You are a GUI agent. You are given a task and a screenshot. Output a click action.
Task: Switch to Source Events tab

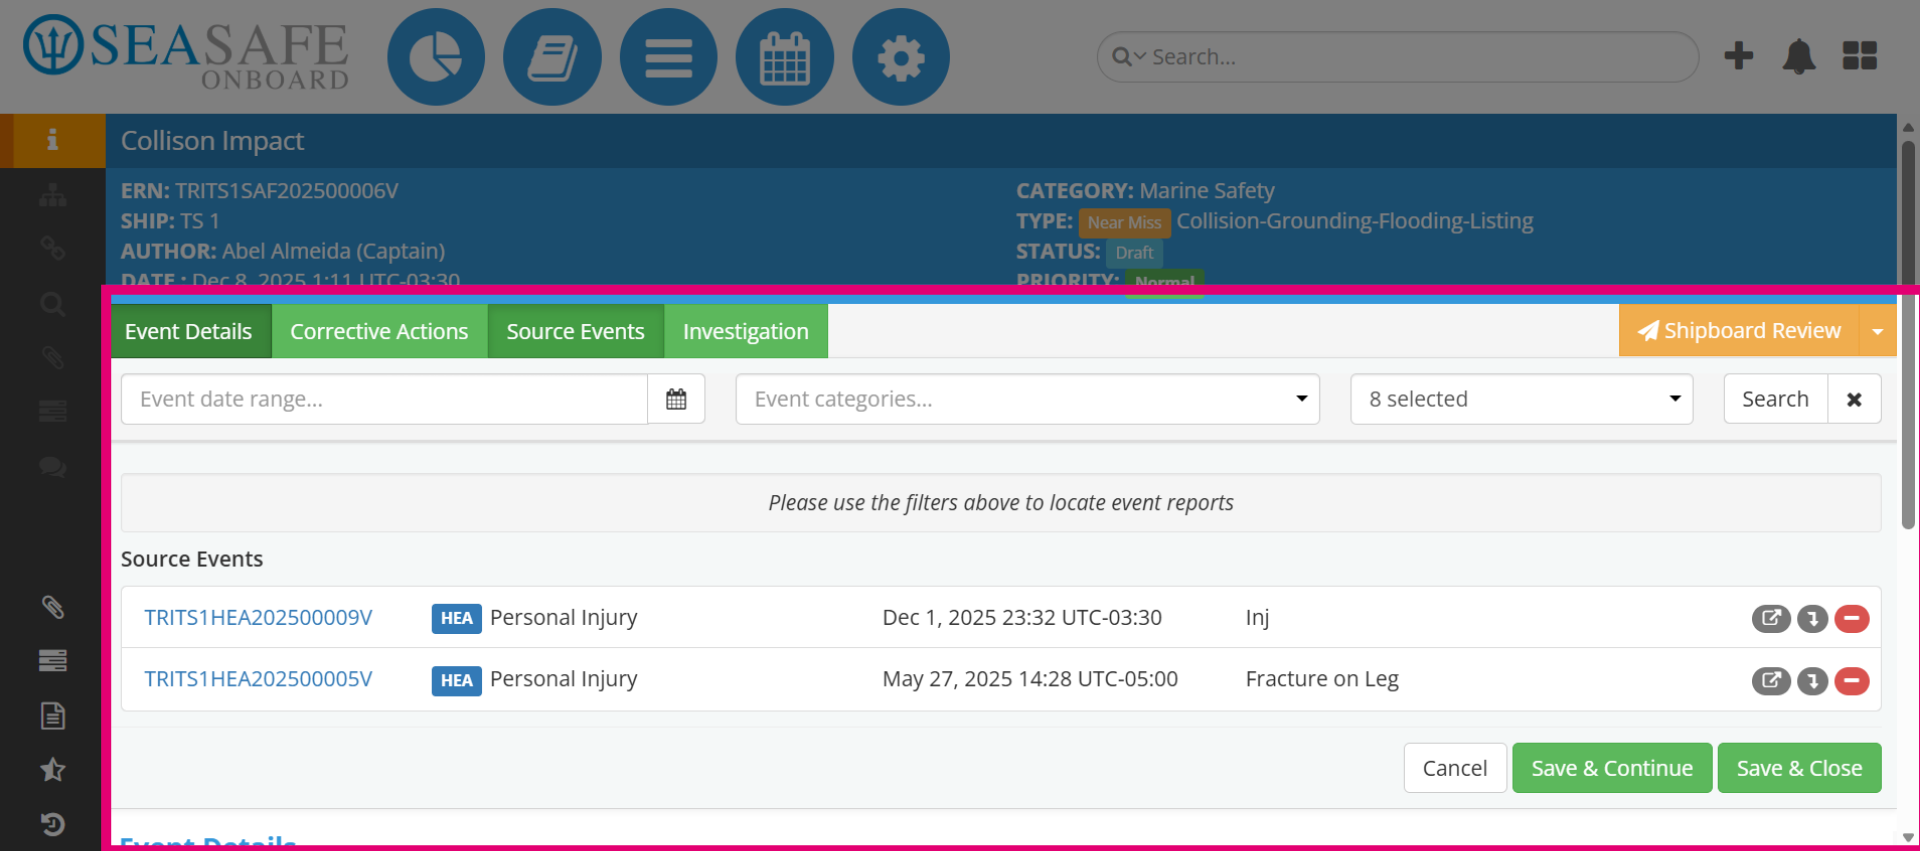pos(575,331)
